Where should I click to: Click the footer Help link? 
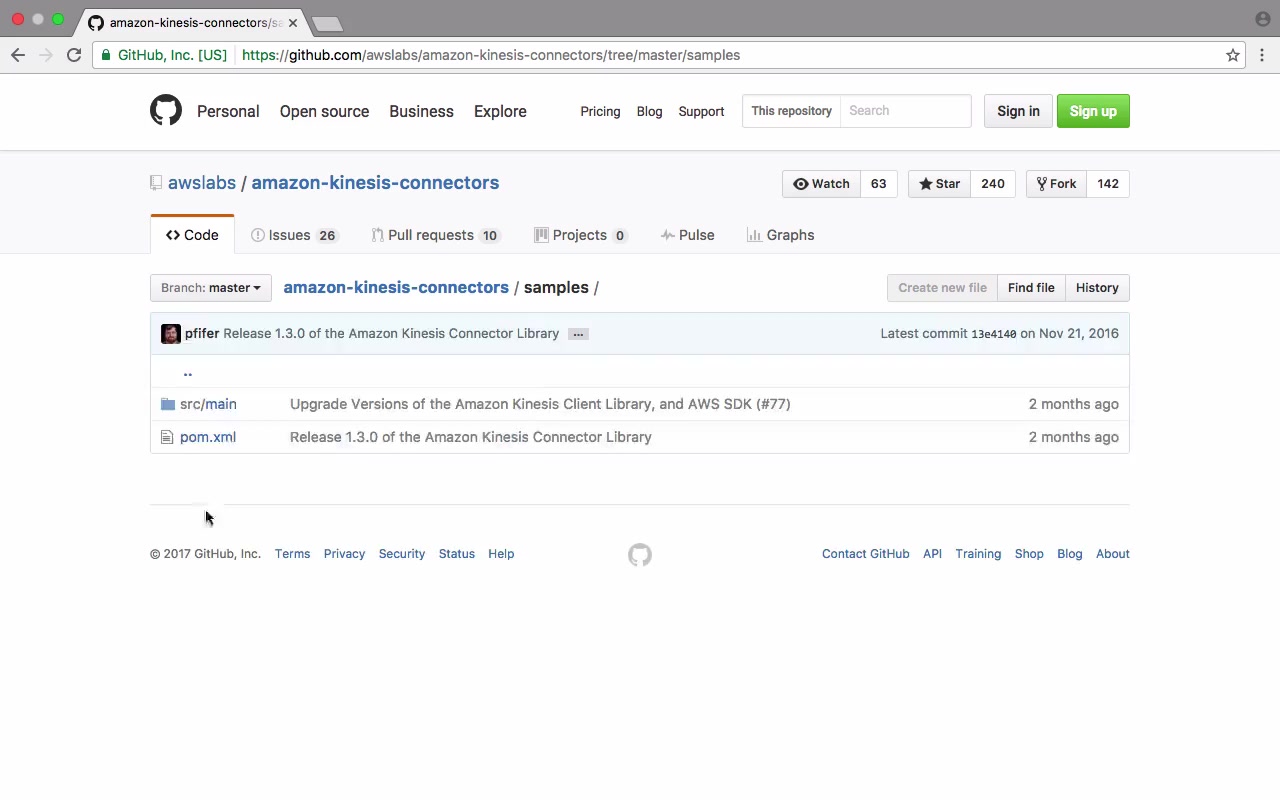point(501,554)
